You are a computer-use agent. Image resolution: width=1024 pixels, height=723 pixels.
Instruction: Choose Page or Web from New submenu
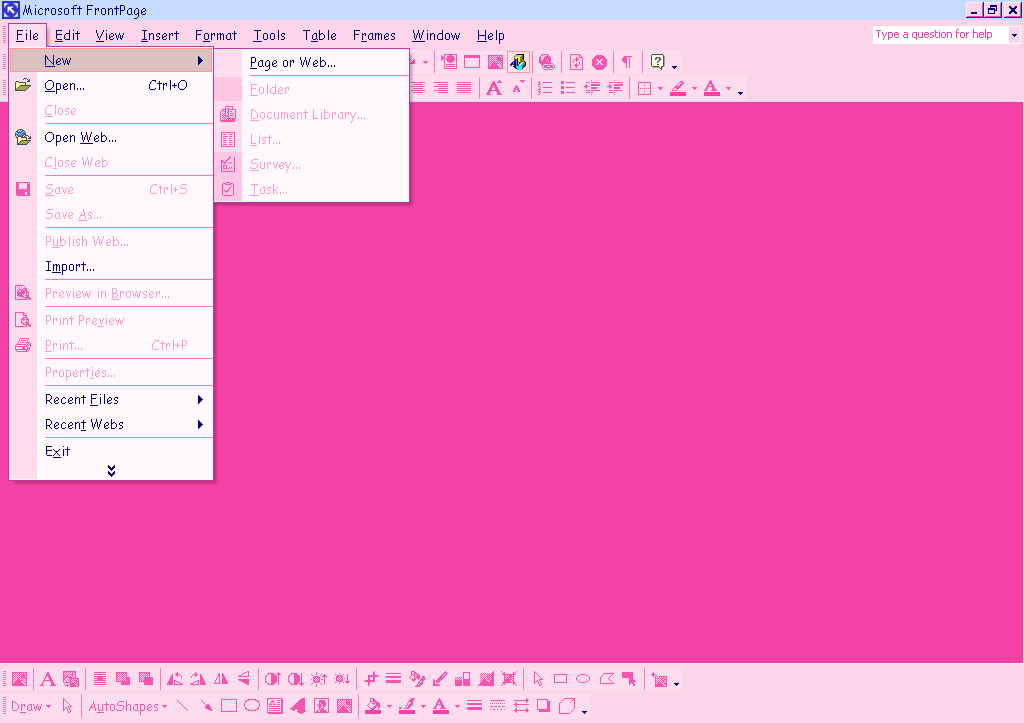coord(293,63)
